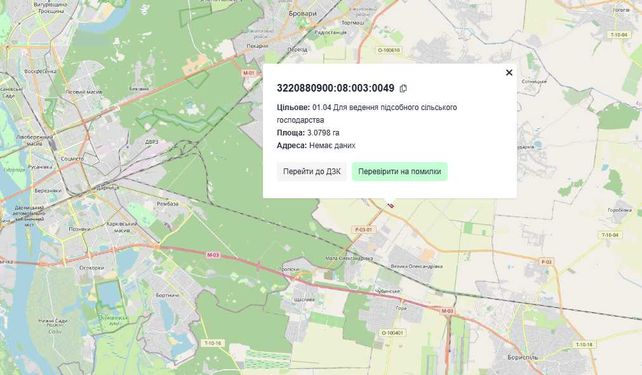
Task: Click the P-03-01 road shield
Action: pyautogui.click(x=363, y=230)
